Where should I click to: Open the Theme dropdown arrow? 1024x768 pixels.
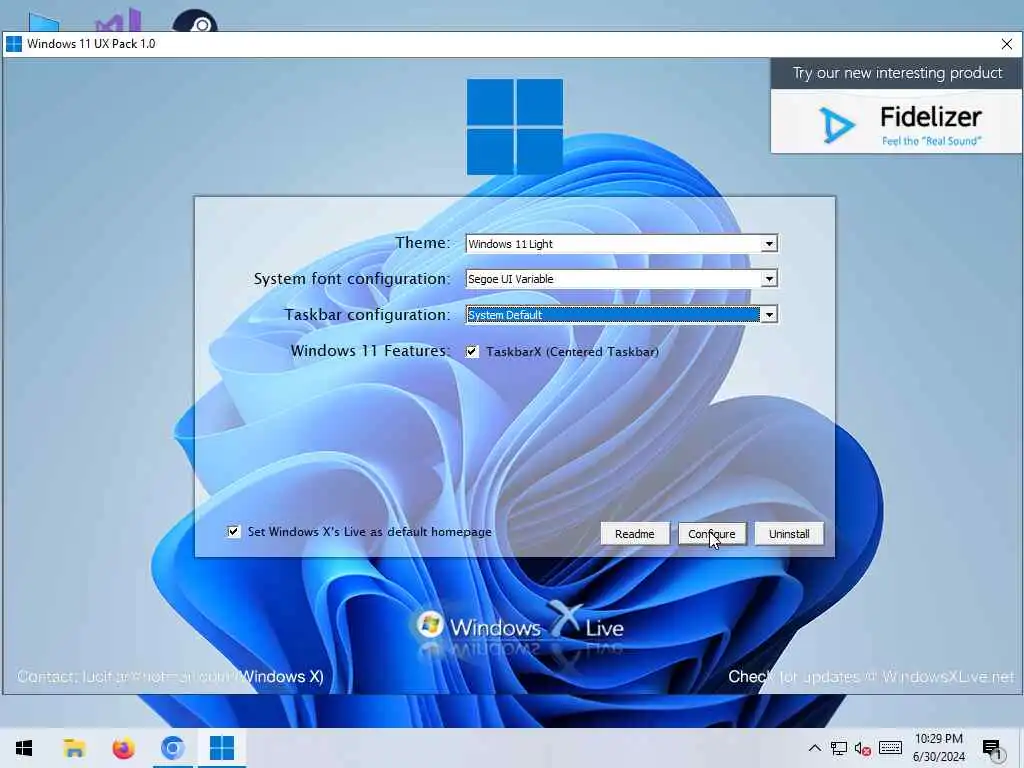coord(769,244)
